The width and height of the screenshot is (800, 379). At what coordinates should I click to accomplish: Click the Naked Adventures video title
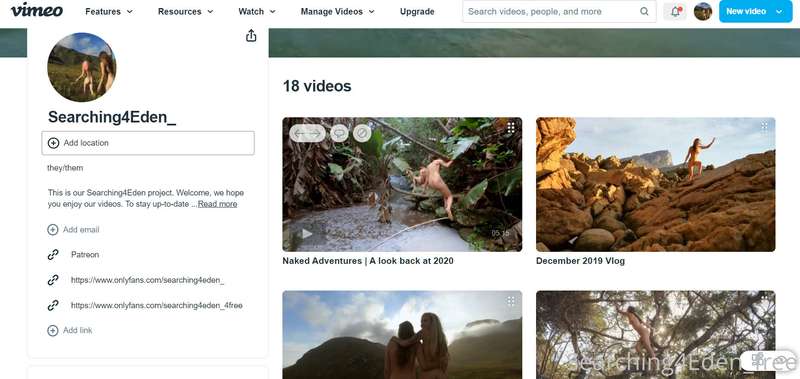[368, 261]
